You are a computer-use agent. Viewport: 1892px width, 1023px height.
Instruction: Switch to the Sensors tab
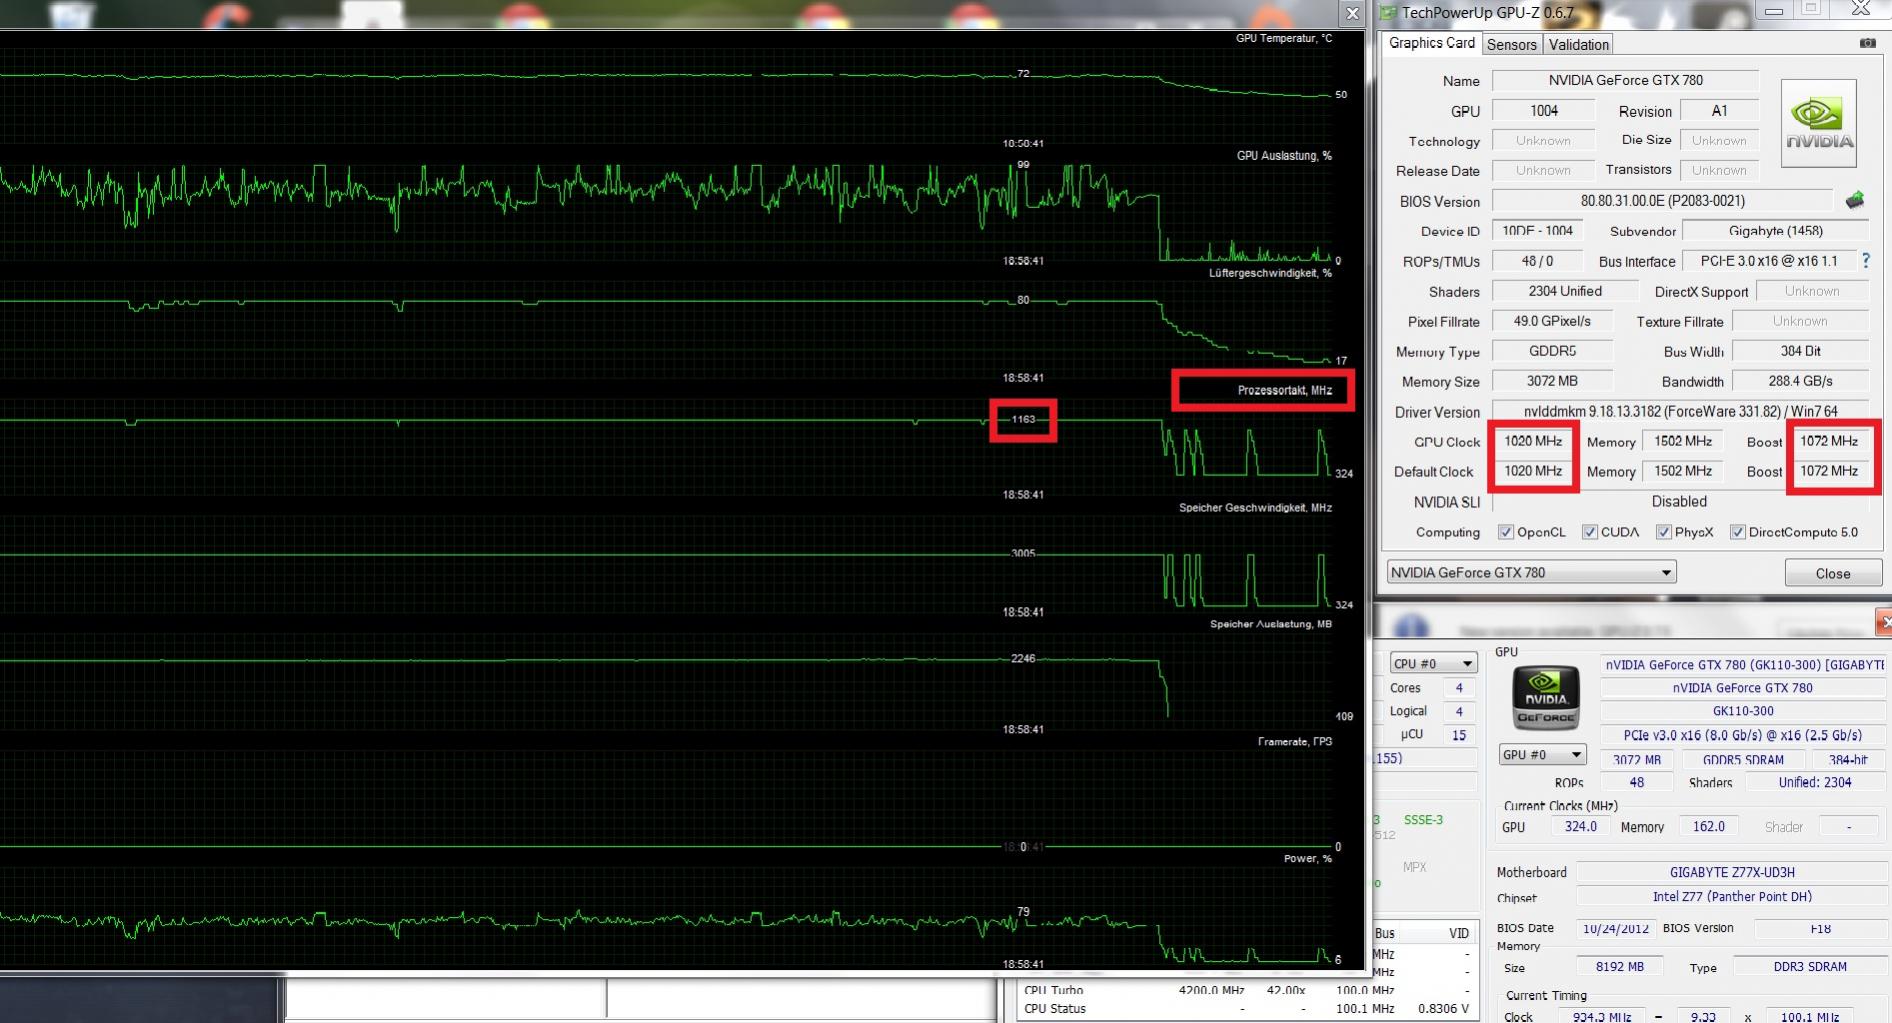1511,44
